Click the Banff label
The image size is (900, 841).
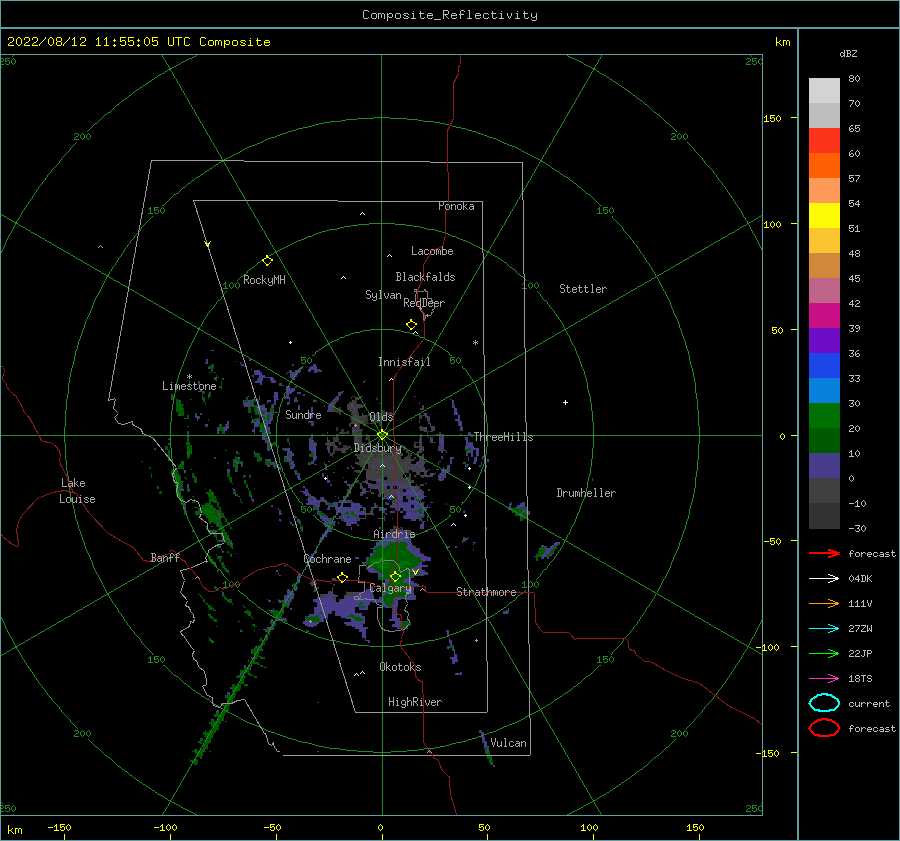coord(165,557)
